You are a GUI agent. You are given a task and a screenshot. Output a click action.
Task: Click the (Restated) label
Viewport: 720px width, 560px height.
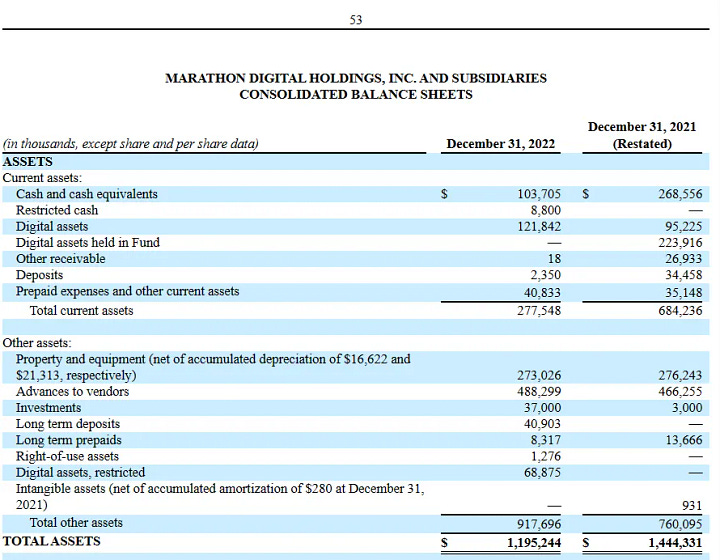point(642,144)
